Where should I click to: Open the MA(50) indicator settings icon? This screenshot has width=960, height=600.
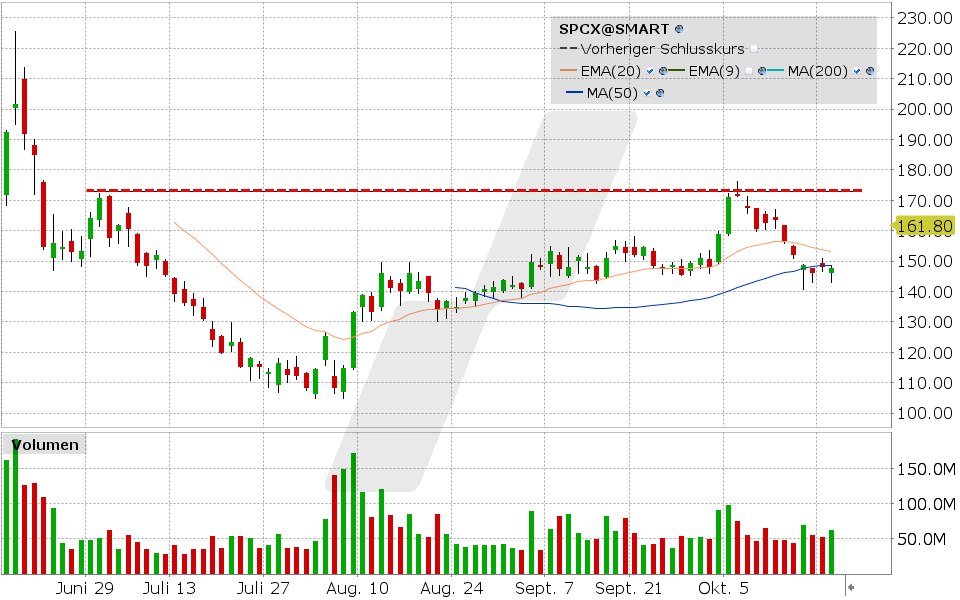pos(659,93)
